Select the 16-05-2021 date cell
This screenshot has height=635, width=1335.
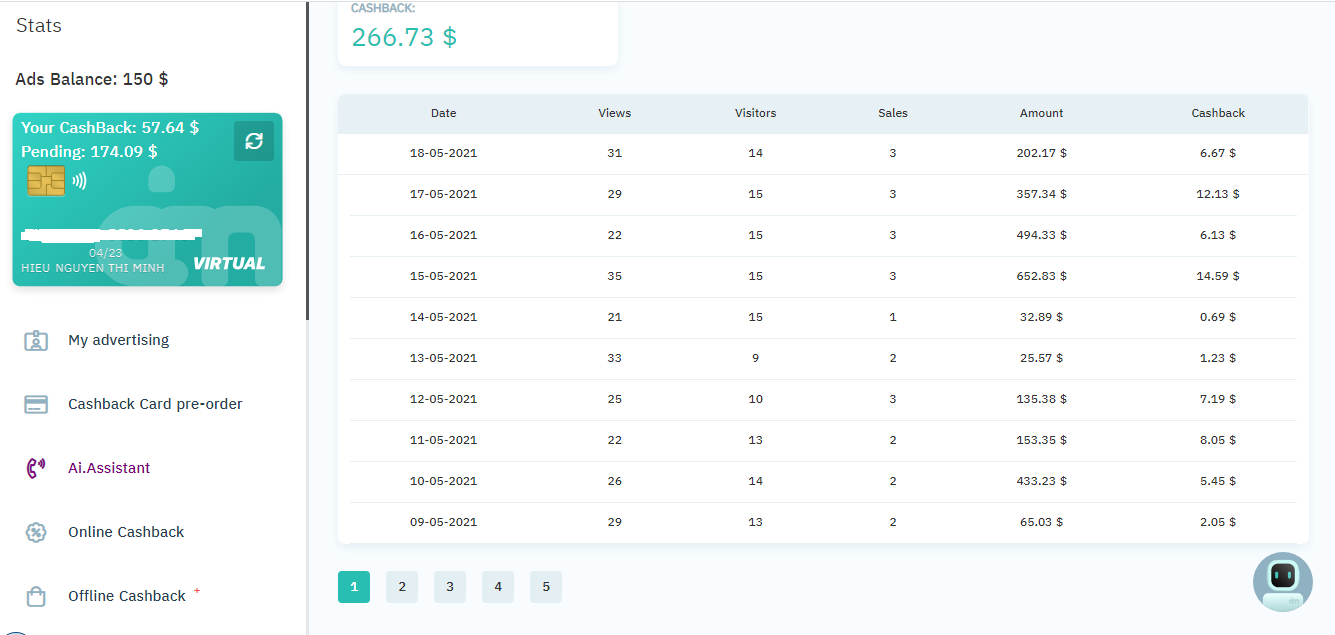coord(444,235)
